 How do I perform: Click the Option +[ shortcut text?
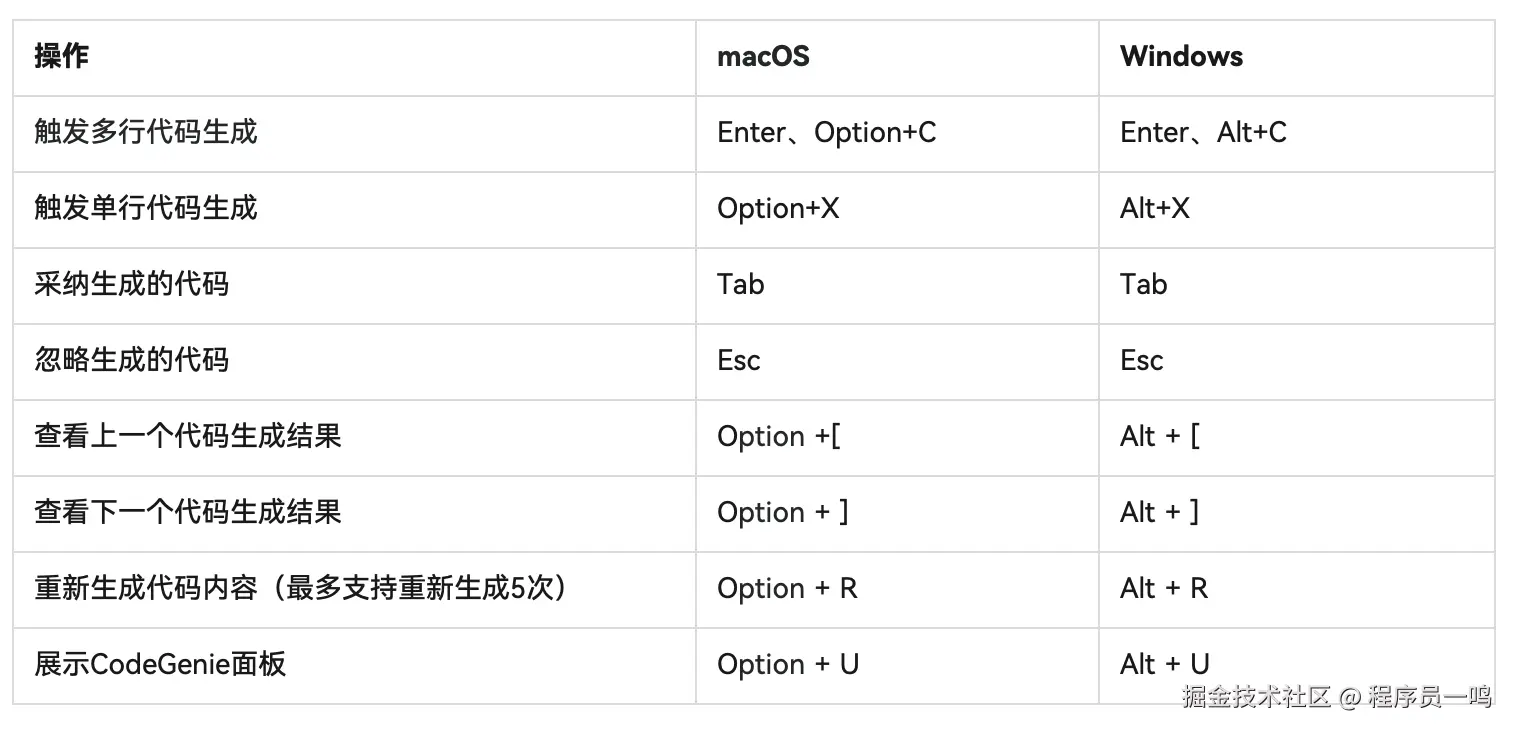pos(778,436)
